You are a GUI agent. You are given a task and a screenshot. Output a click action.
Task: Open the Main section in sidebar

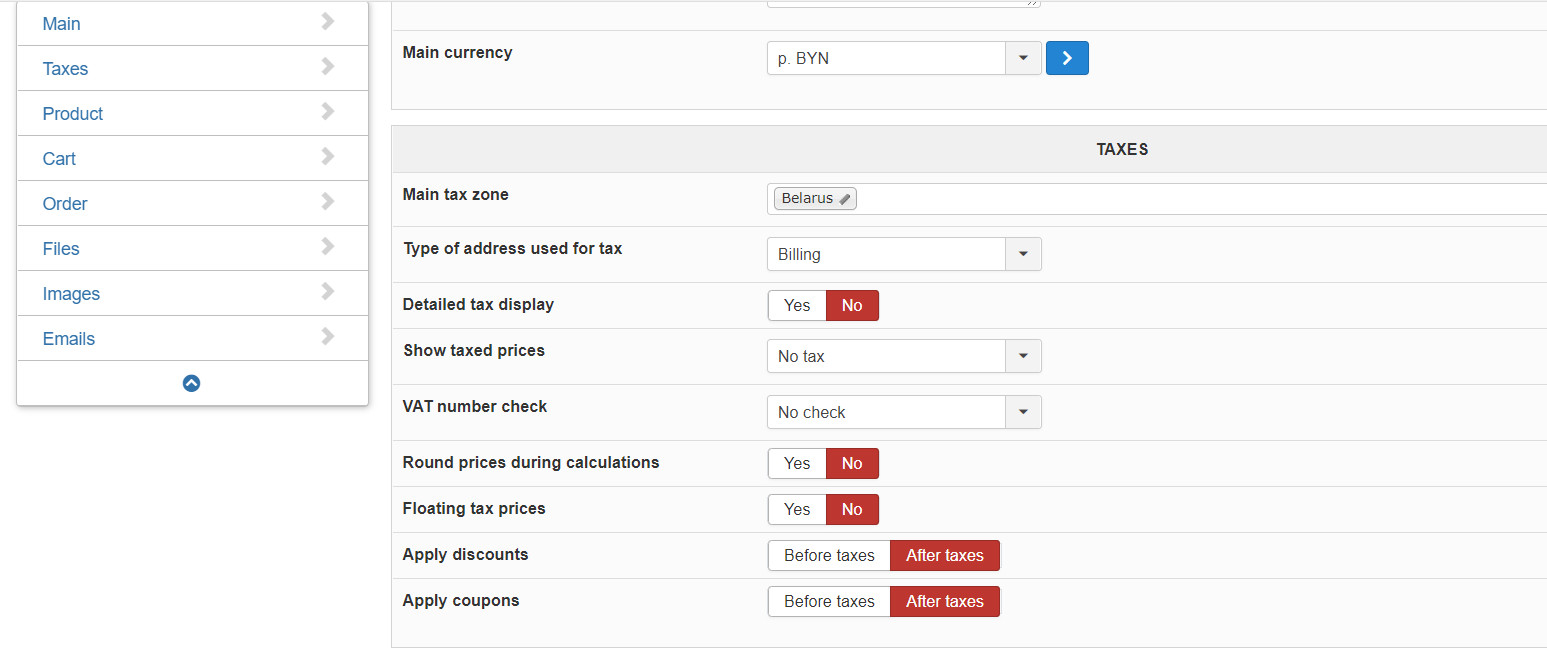[62, 23]
